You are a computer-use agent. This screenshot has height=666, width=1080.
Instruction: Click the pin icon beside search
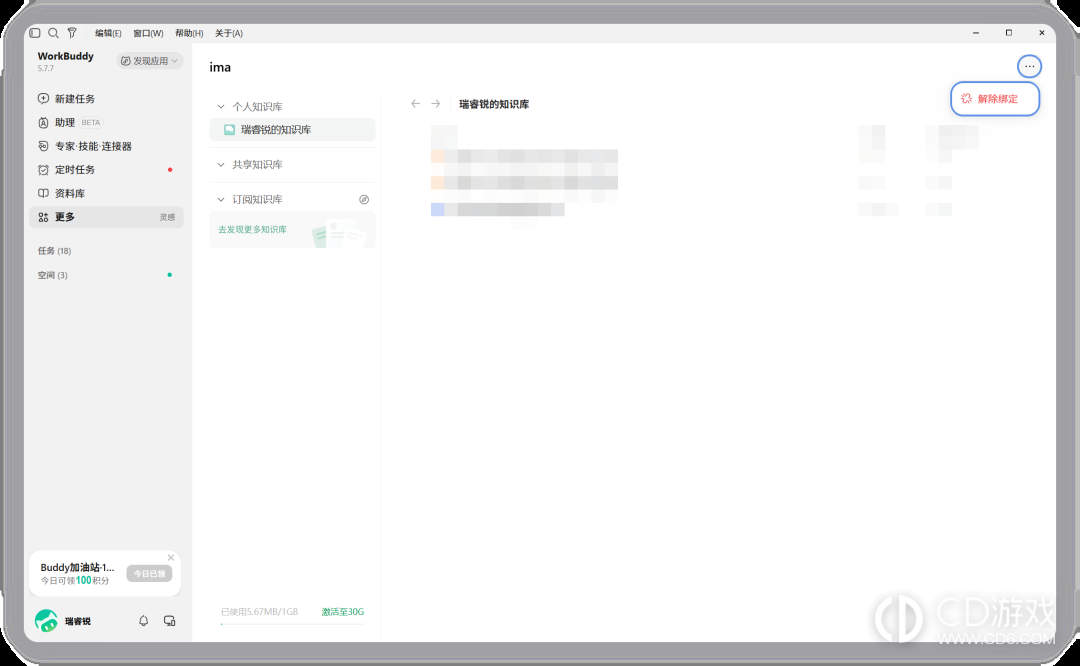(72, 33)
